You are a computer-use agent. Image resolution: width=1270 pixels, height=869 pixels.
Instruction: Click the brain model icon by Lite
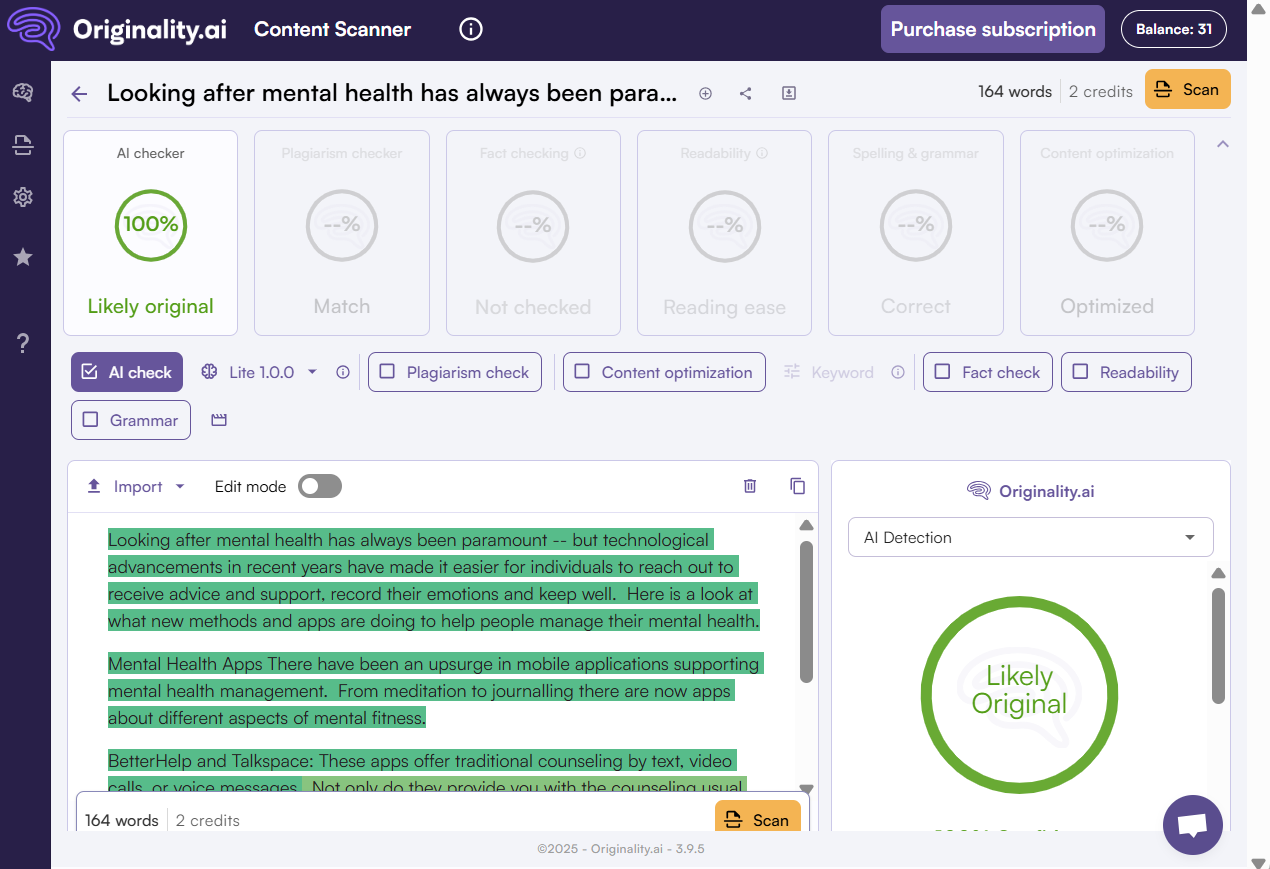[209, 372]
